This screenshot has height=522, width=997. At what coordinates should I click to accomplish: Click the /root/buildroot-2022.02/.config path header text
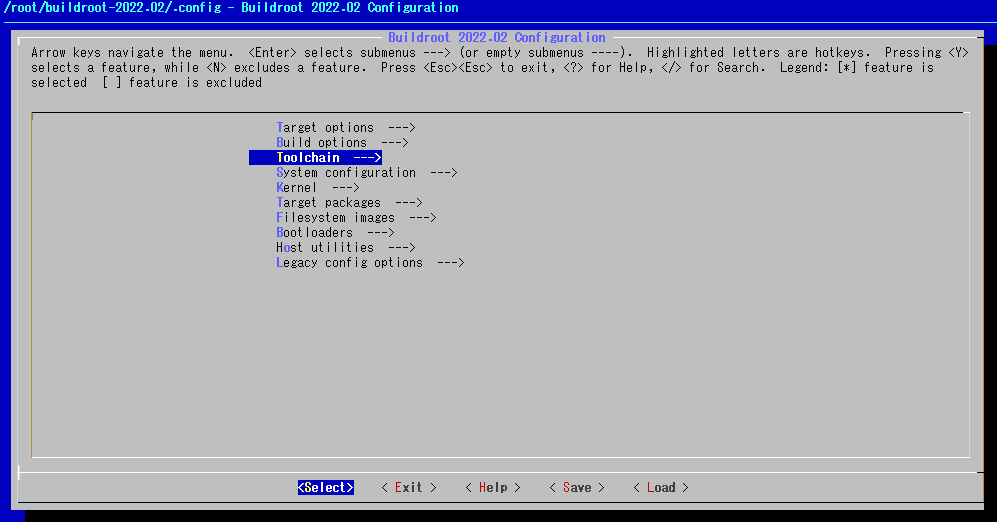click(x=113, y=8)
